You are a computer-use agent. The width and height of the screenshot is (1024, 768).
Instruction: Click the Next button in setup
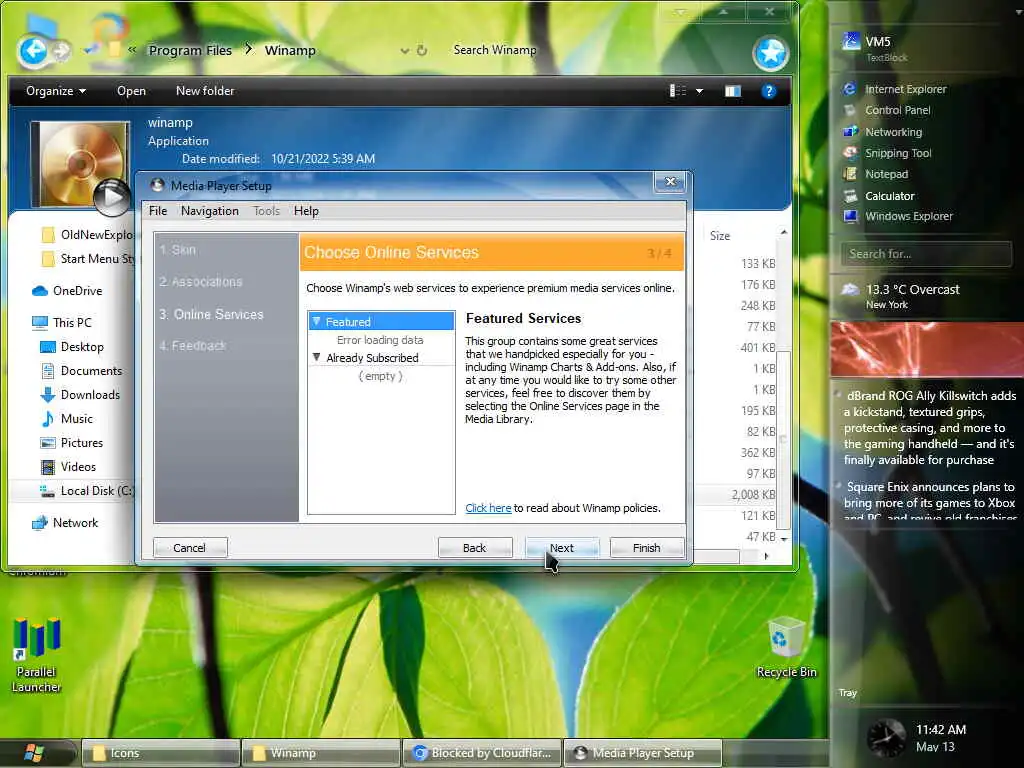(x=562, y=548)
